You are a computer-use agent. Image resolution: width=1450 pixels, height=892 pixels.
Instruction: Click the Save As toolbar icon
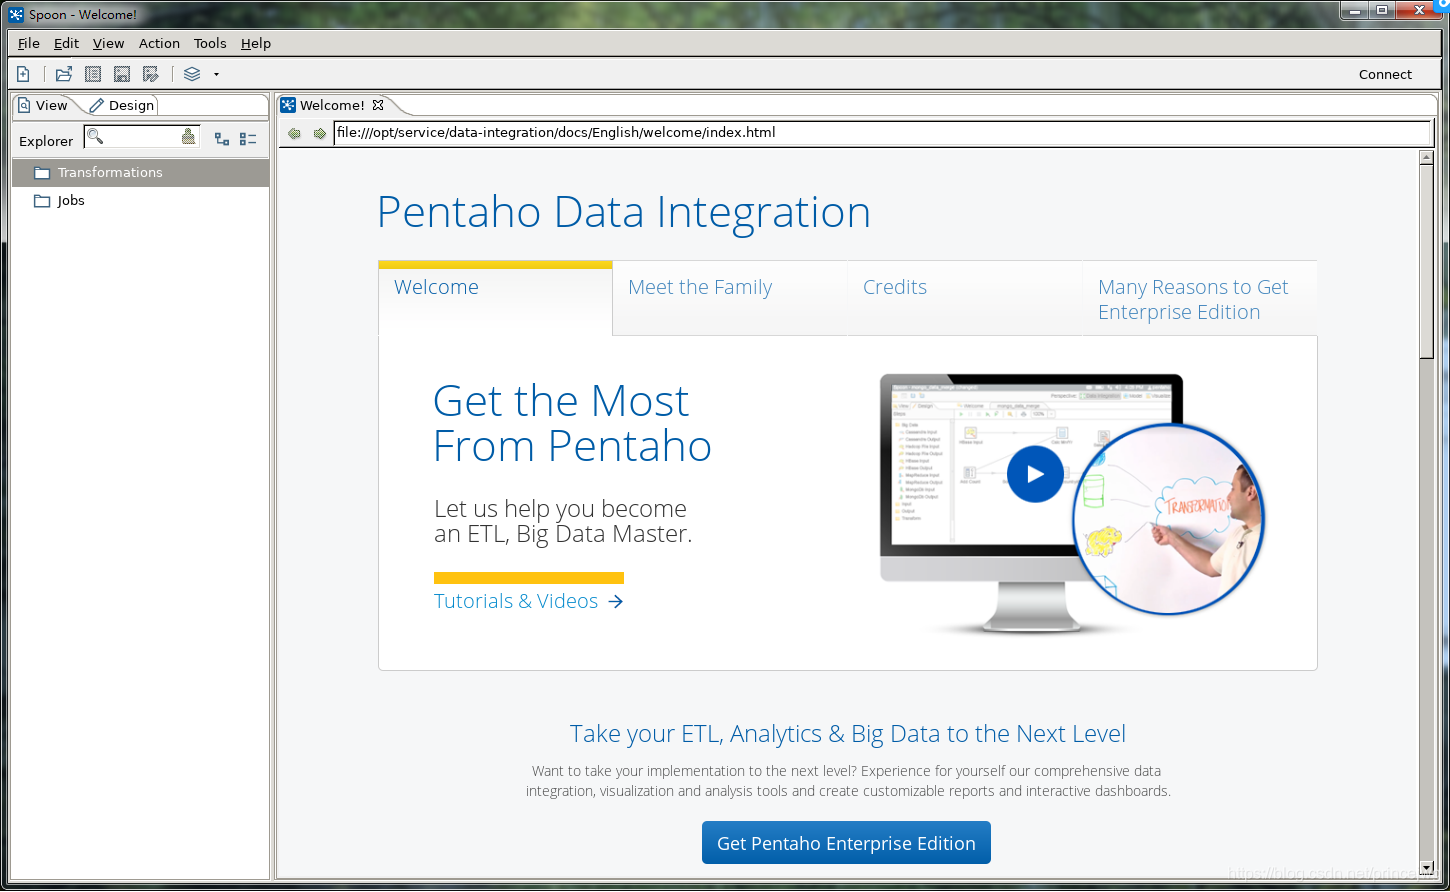point(151,74)
